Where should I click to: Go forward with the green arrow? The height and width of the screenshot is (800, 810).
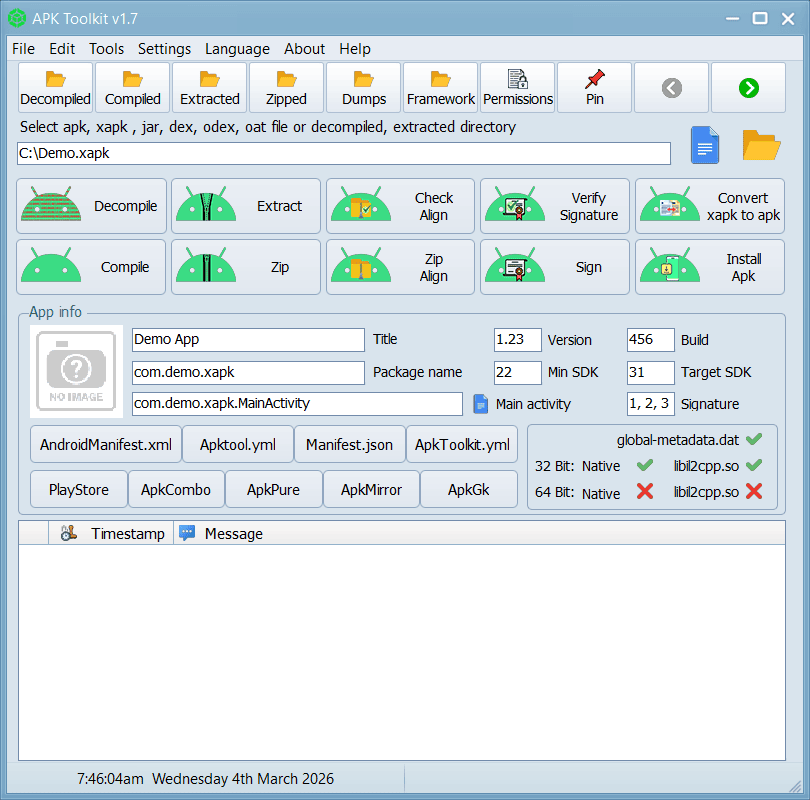749,88
